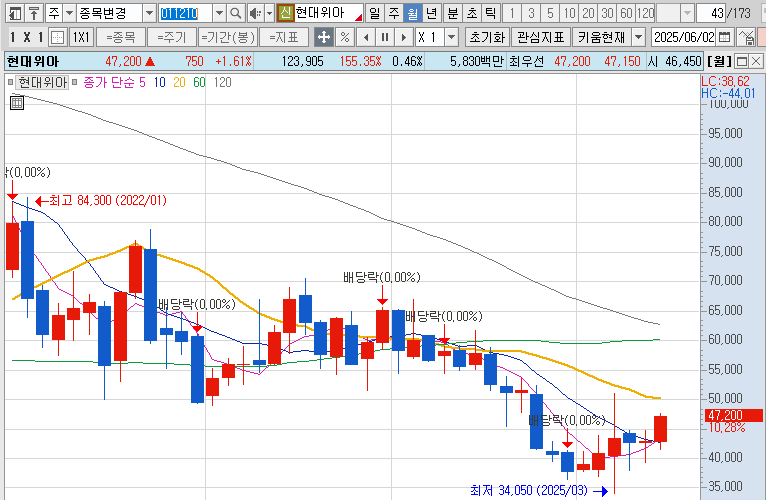This screenshot has width=766, height=500.
Task: Select interval 20 button
Action: pos(588,13)
